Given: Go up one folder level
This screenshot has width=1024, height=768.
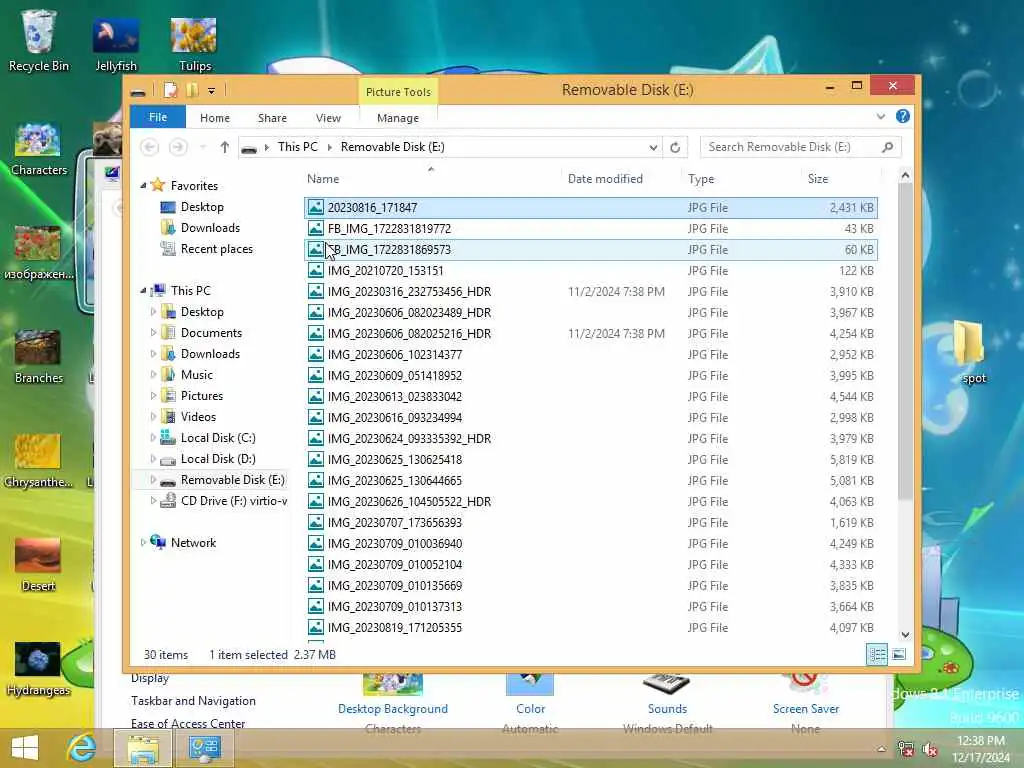Looking at the screenshot, I should click(225, 147).
